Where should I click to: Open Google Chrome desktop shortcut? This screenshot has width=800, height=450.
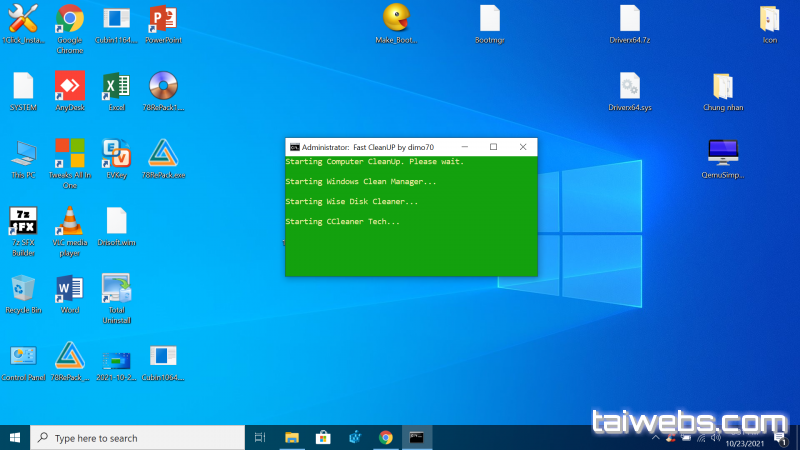coord(69,19)
